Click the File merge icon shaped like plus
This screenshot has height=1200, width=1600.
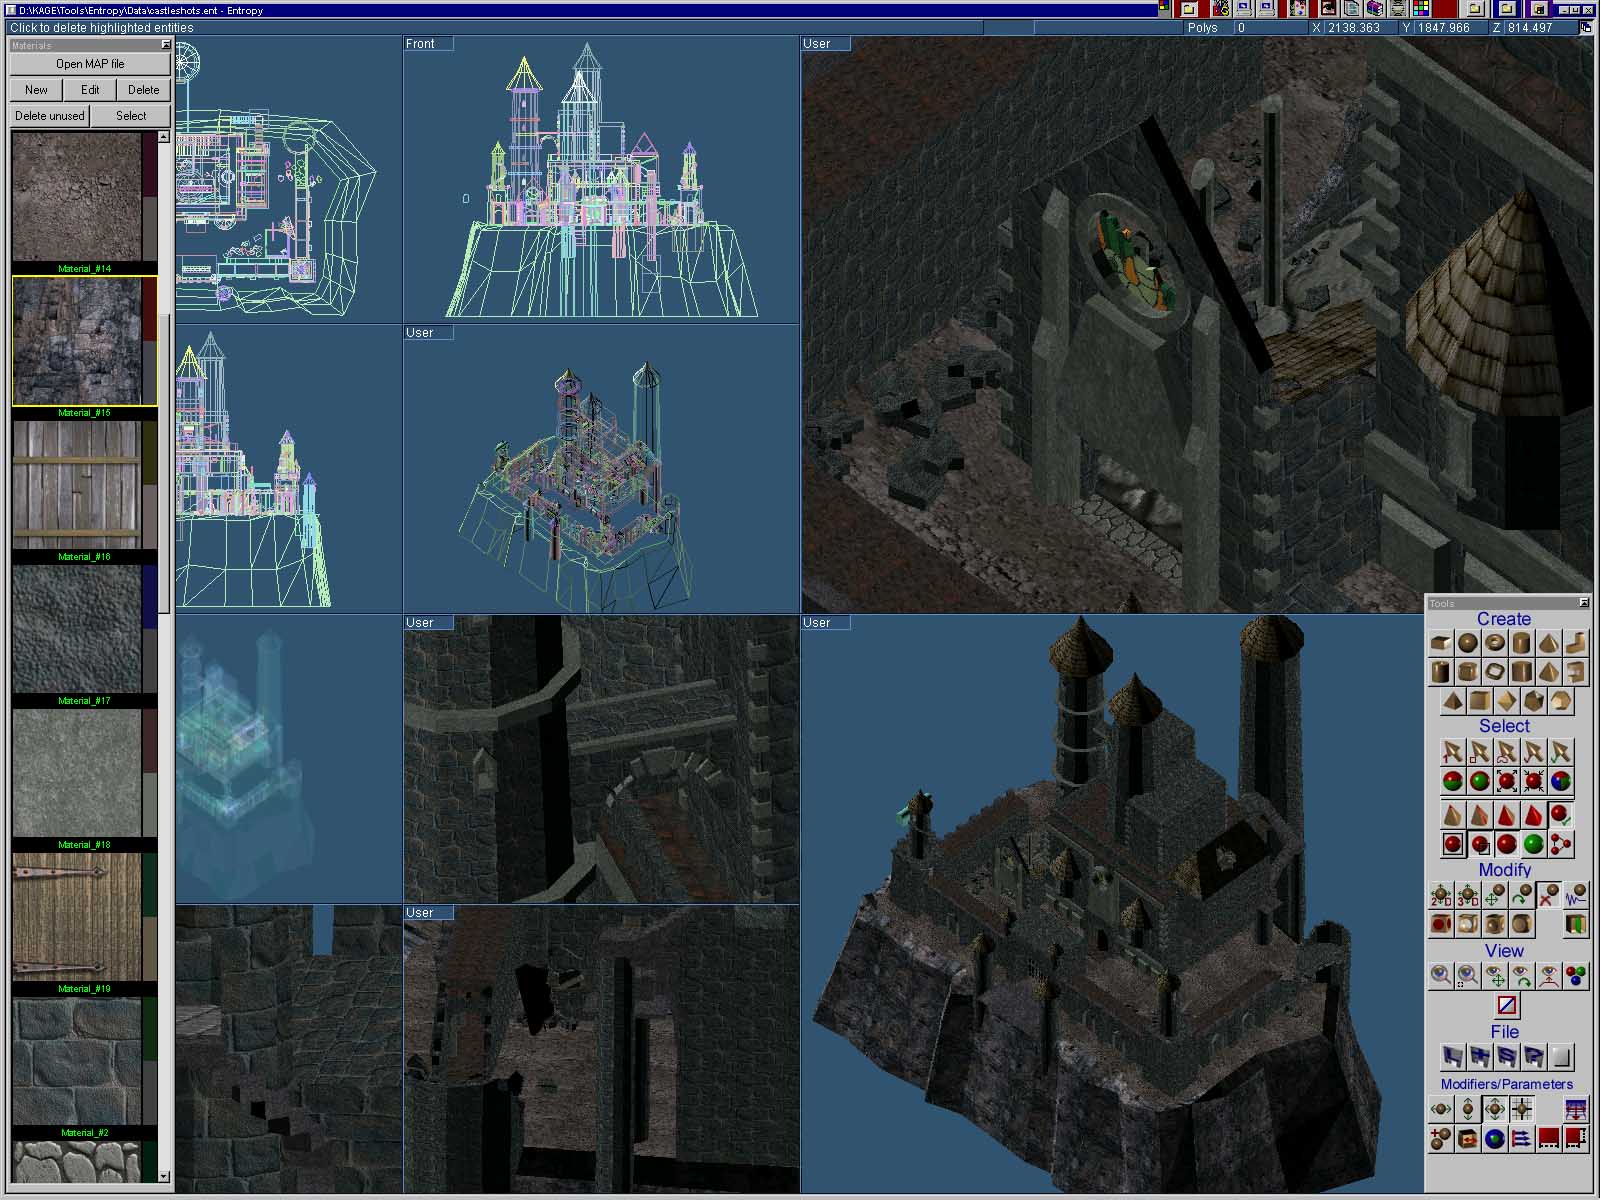coord(1480,1057)
